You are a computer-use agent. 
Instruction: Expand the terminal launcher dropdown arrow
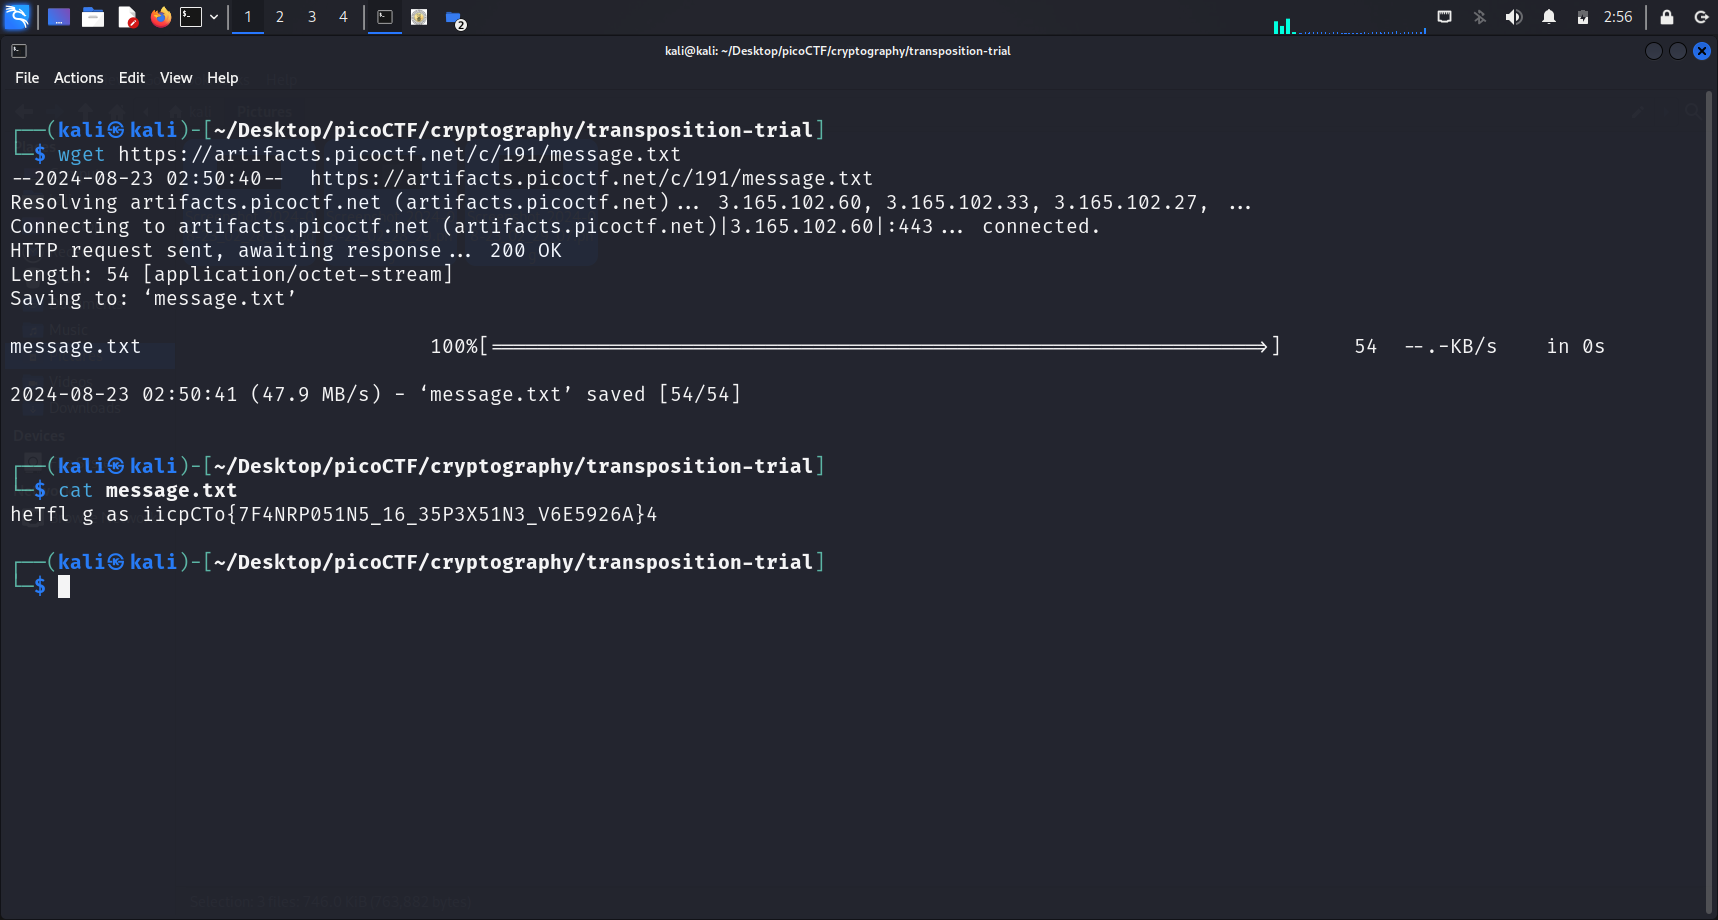tap(214, 17)
